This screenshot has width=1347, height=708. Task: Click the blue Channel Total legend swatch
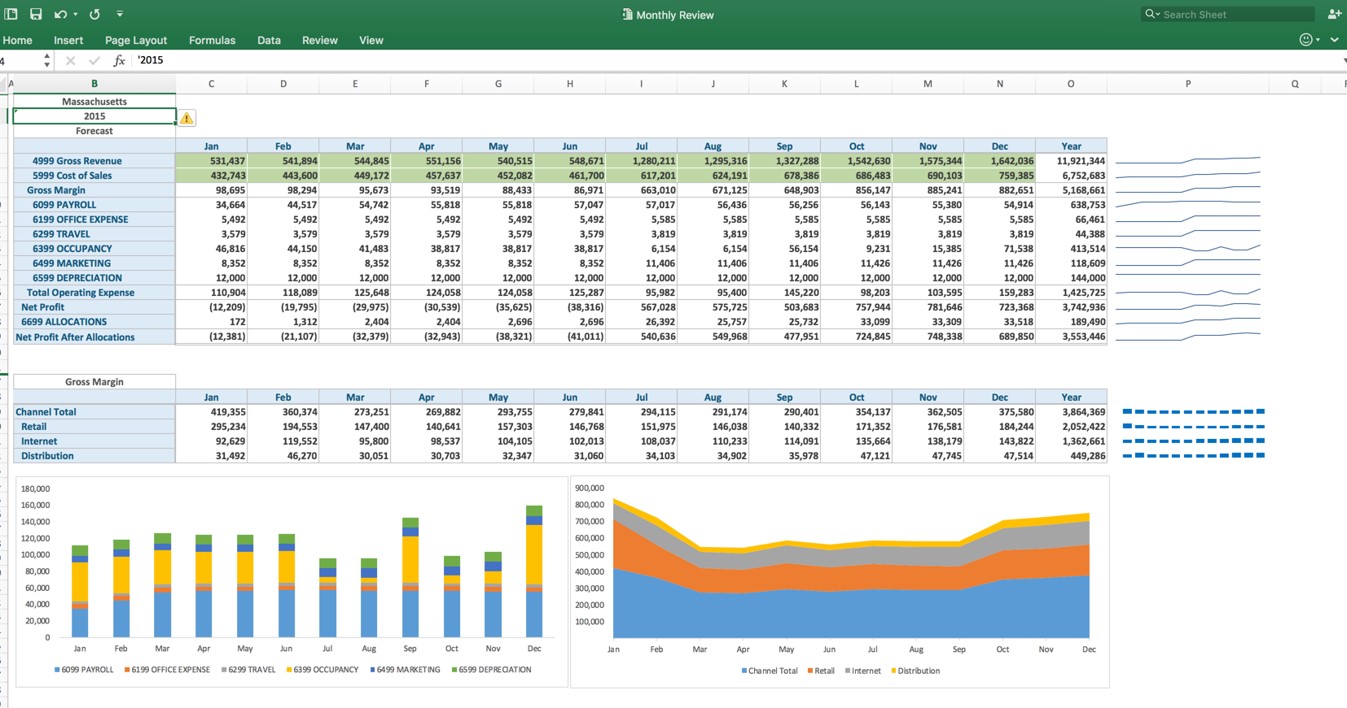click(744, 670)
